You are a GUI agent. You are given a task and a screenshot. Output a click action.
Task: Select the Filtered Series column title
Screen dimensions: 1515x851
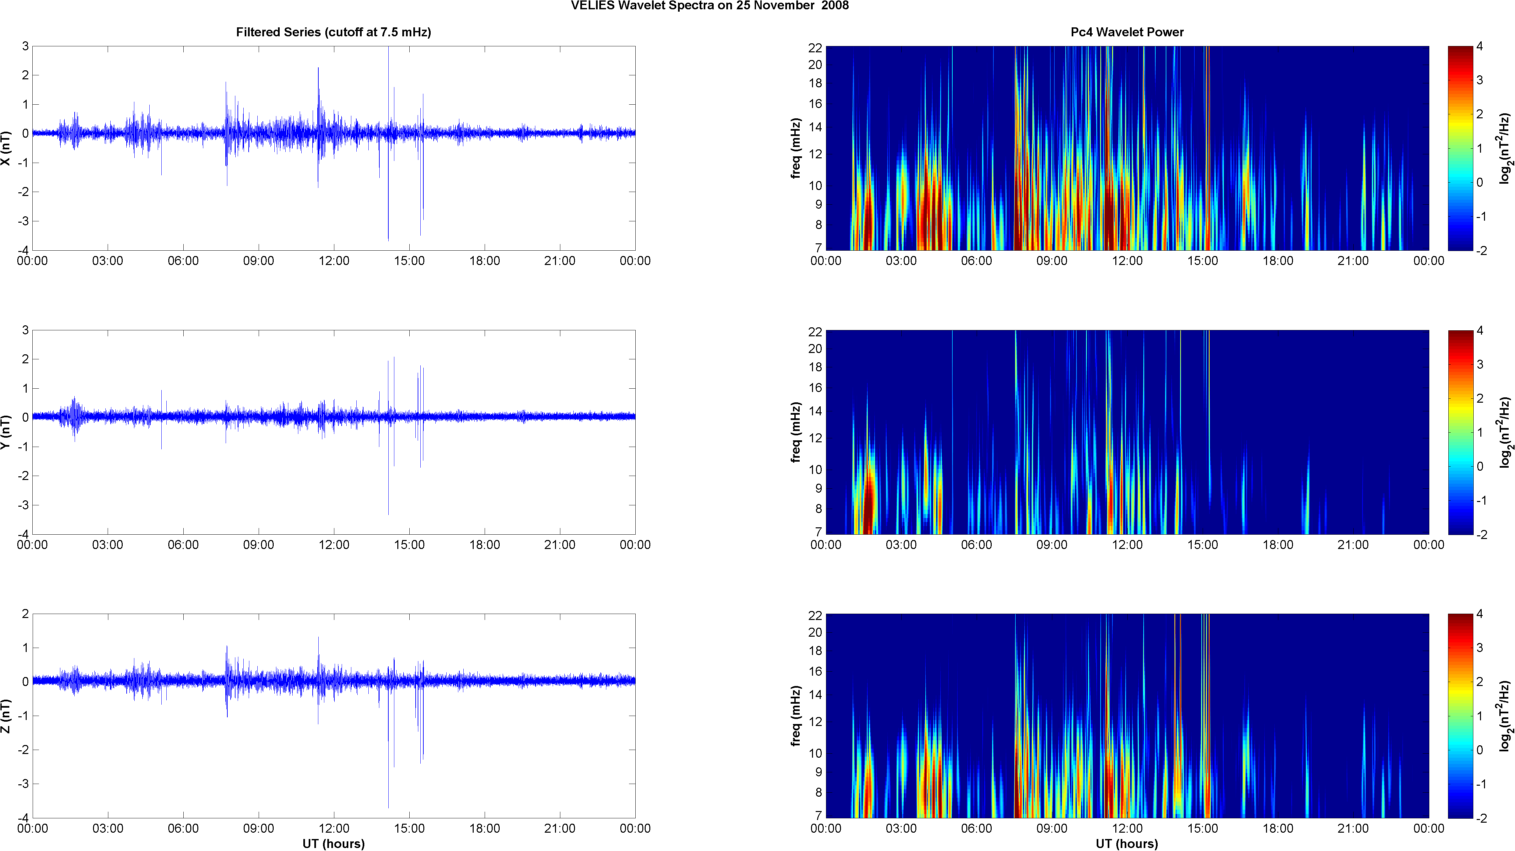tap(333, 32)
